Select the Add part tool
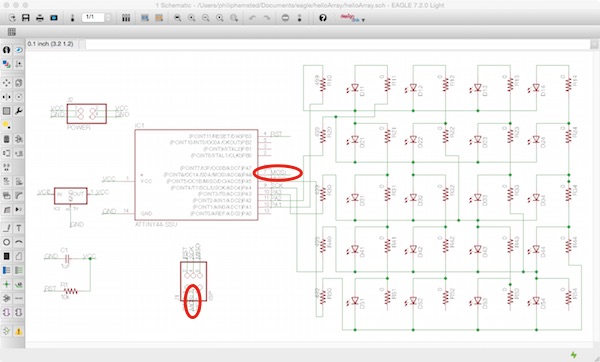Screen dimensions: 600x362 [18, 139]
